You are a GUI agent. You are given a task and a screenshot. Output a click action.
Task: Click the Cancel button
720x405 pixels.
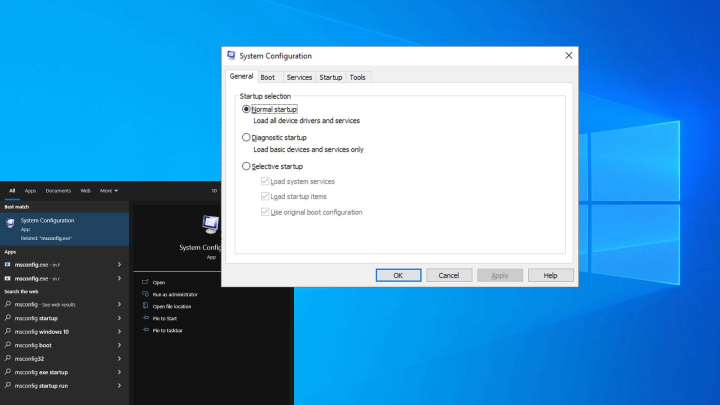(449, 275)
